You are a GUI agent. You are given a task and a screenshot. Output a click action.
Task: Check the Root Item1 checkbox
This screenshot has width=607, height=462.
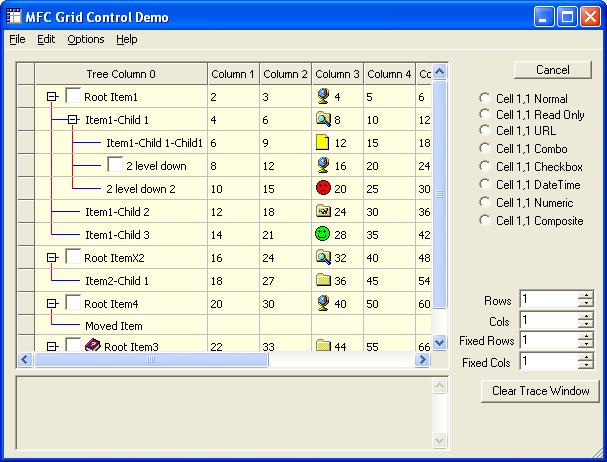pos(73,95)
